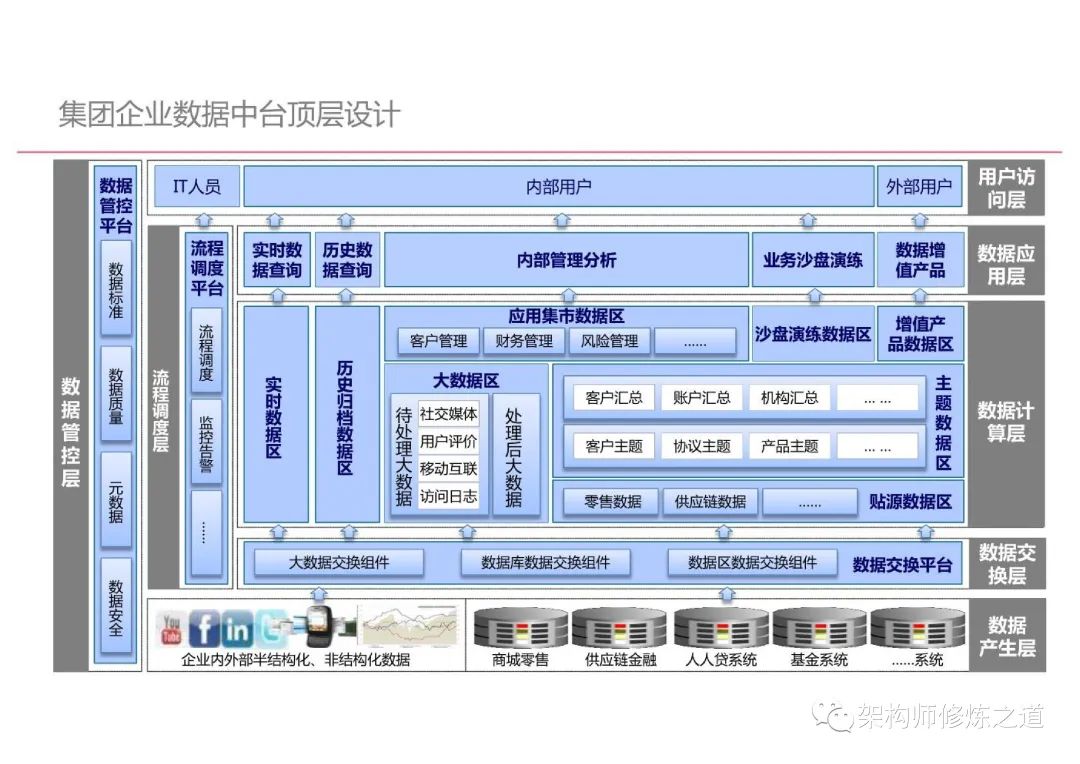1080x764 pixels.
Task: Click the 社交媒体 item
Action: pyautogui.click(x=448, y=413)
